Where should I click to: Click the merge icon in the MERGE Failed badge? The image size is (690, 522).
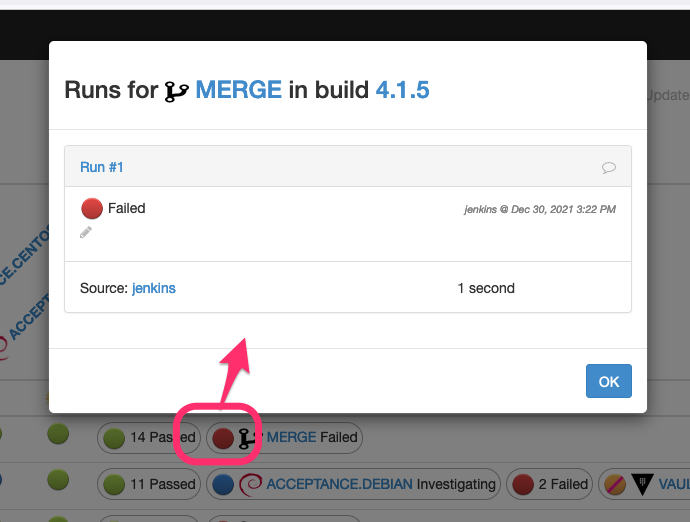click(x=248, y=437)
